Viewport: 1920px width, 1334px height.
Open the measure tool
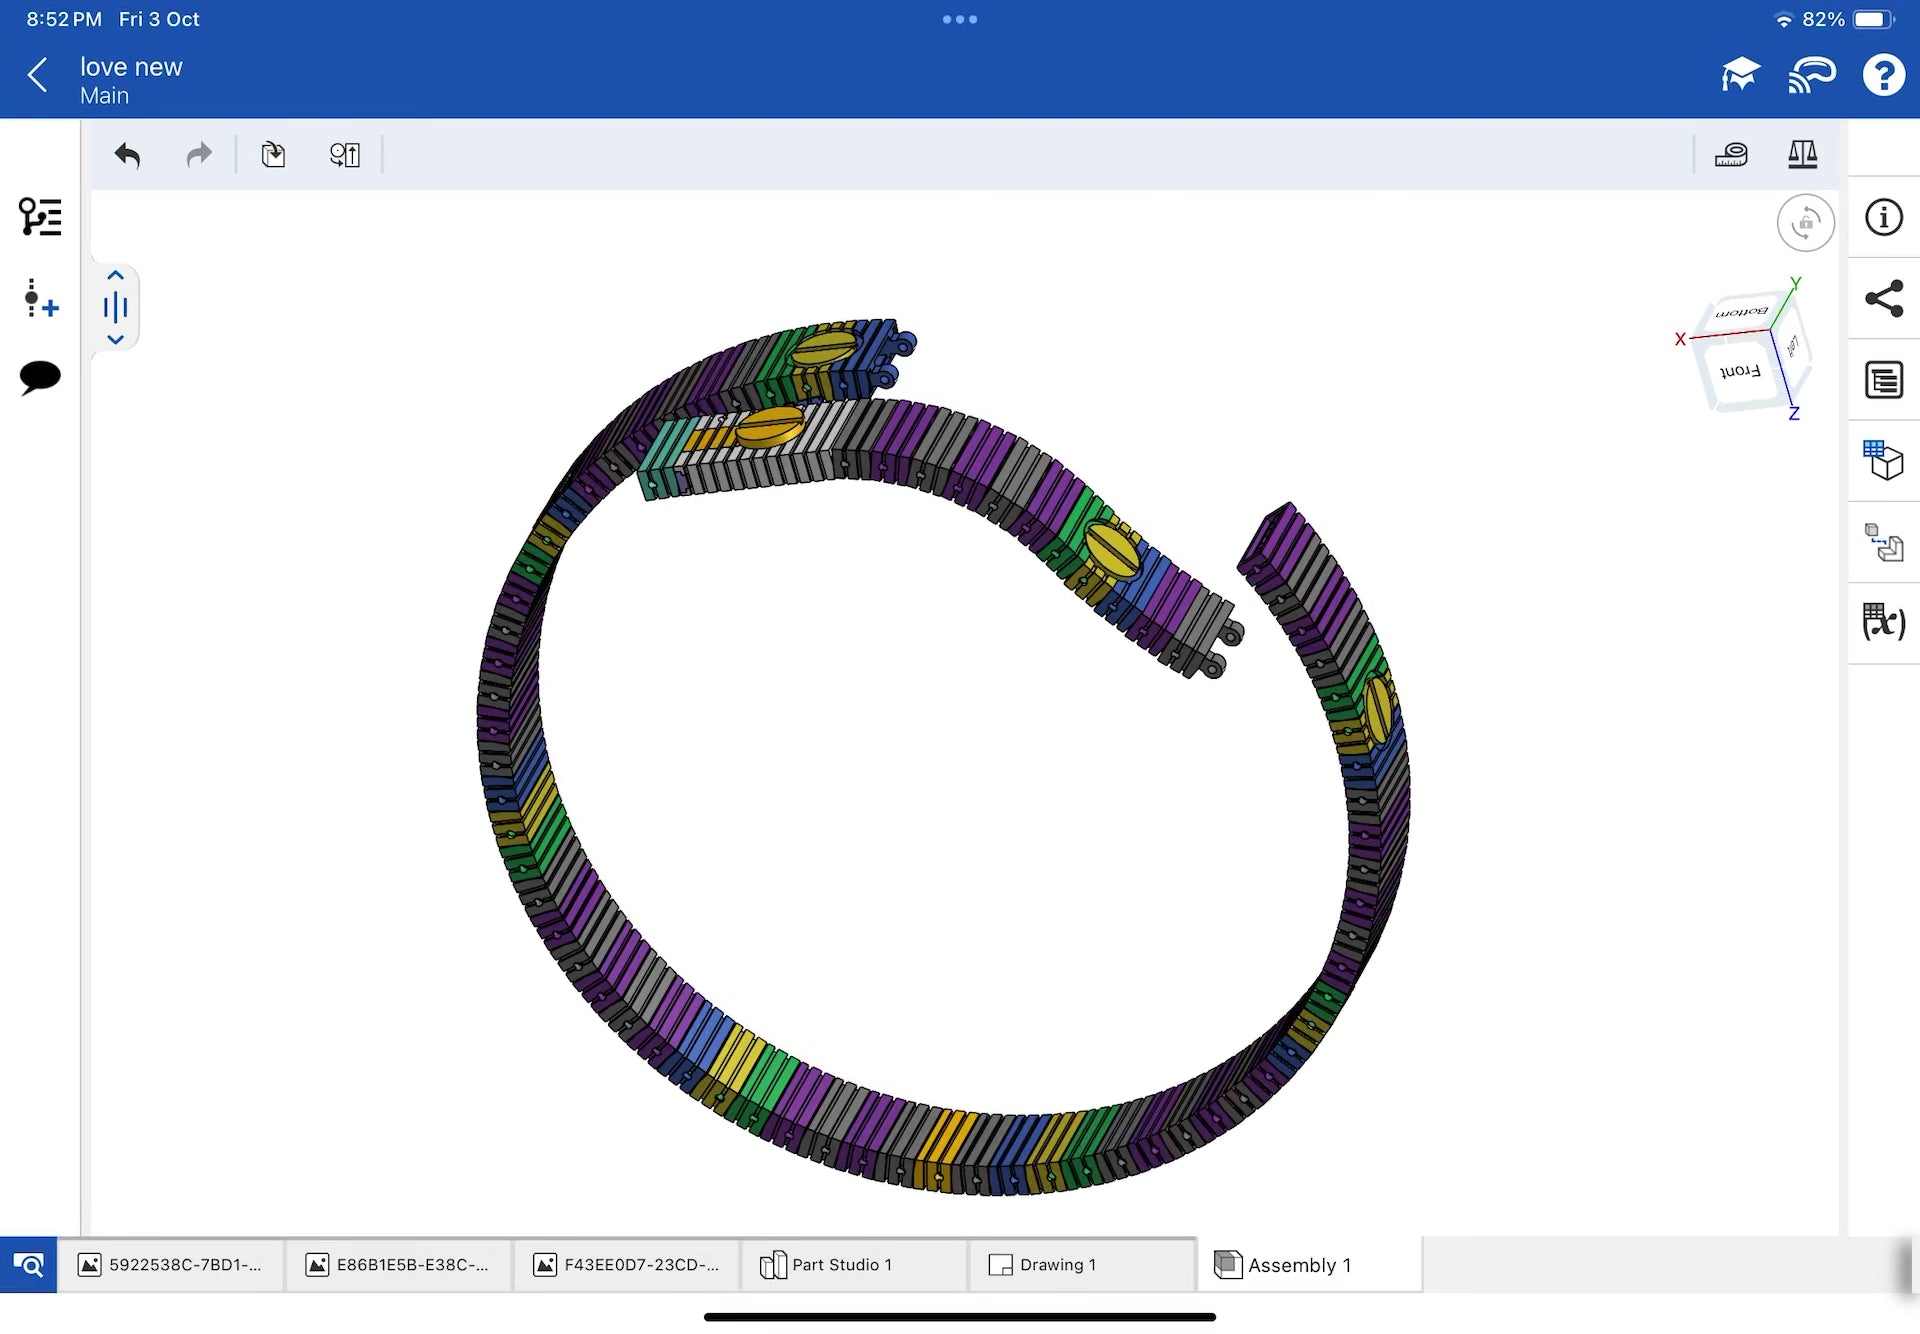pos(1731,155)
